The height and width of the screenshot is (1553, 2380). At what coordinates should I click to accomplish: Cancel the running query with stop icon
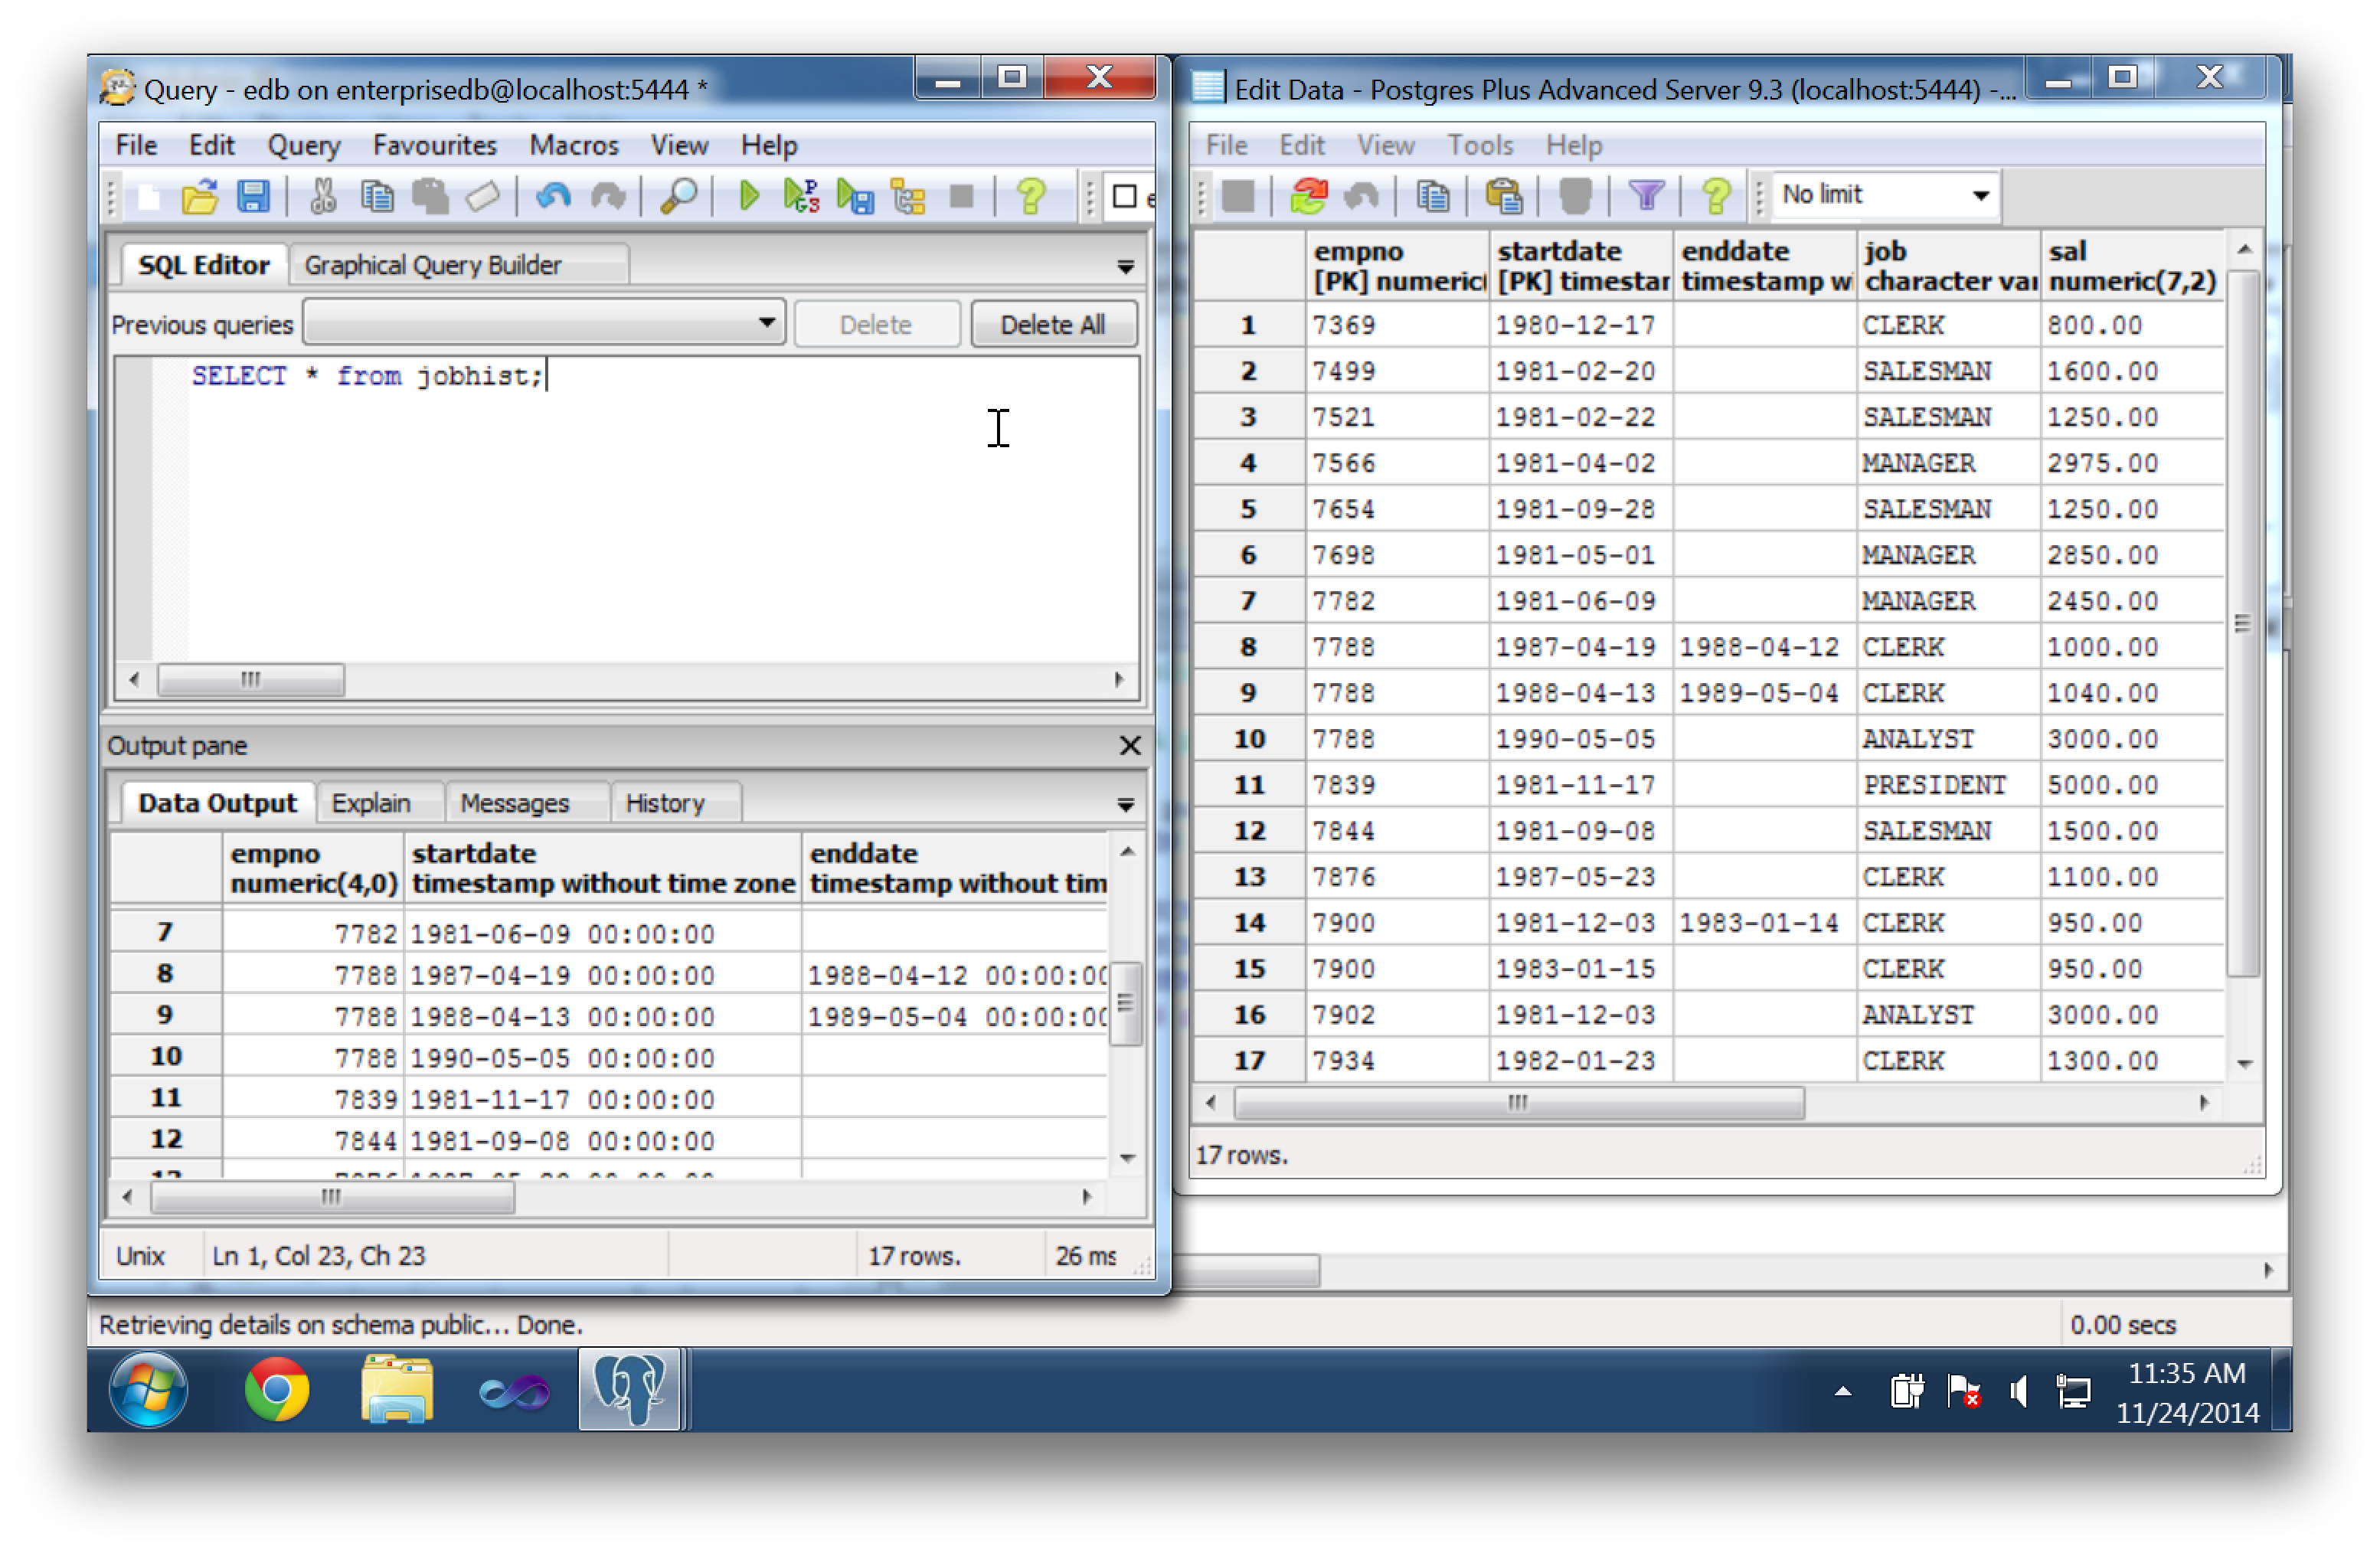962,196
